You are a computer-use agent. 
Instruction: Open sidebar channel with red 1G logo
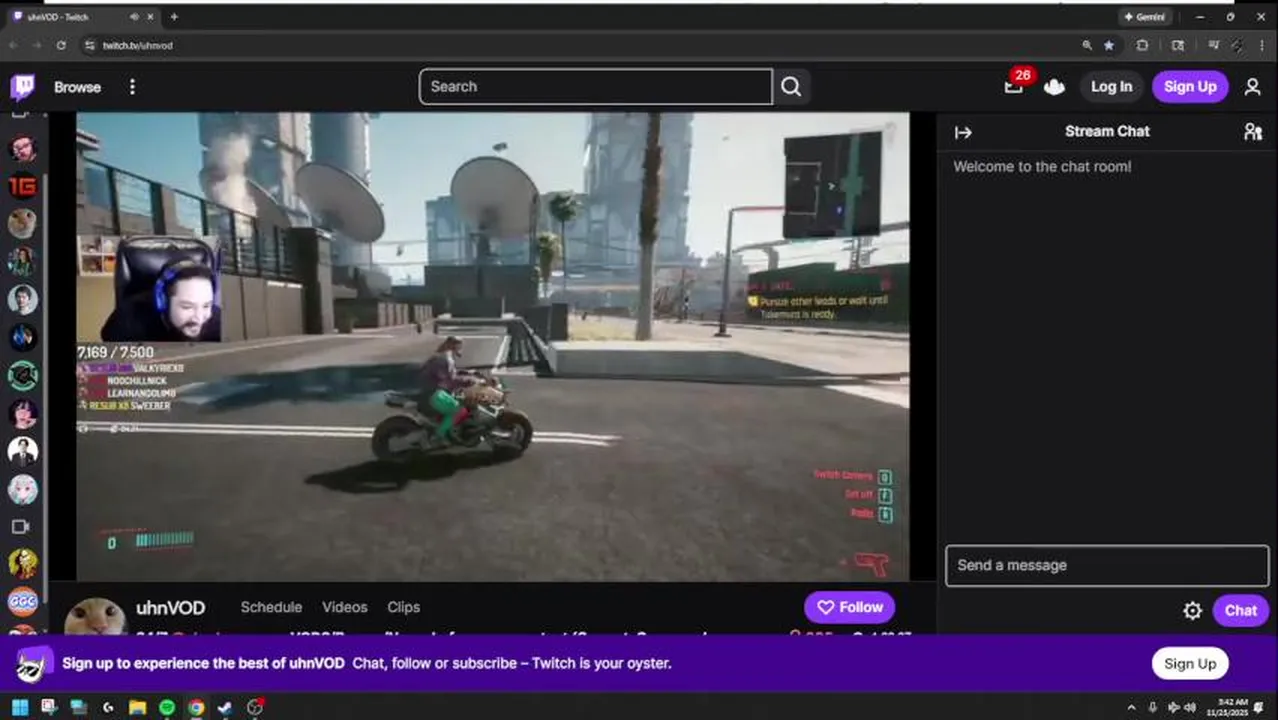pyautogui.click(x=22, y=186)
